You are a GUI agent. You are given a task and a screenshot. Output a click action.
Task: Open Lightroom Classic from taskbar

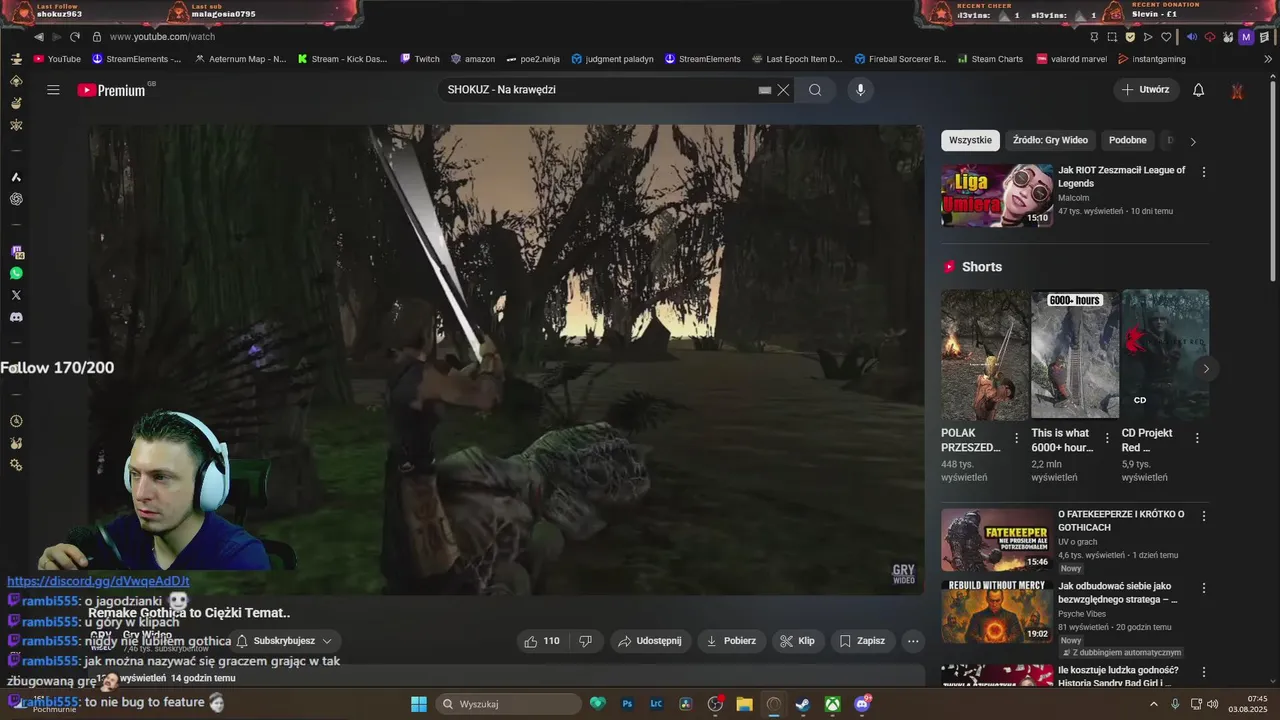click(x=656, y=704)
